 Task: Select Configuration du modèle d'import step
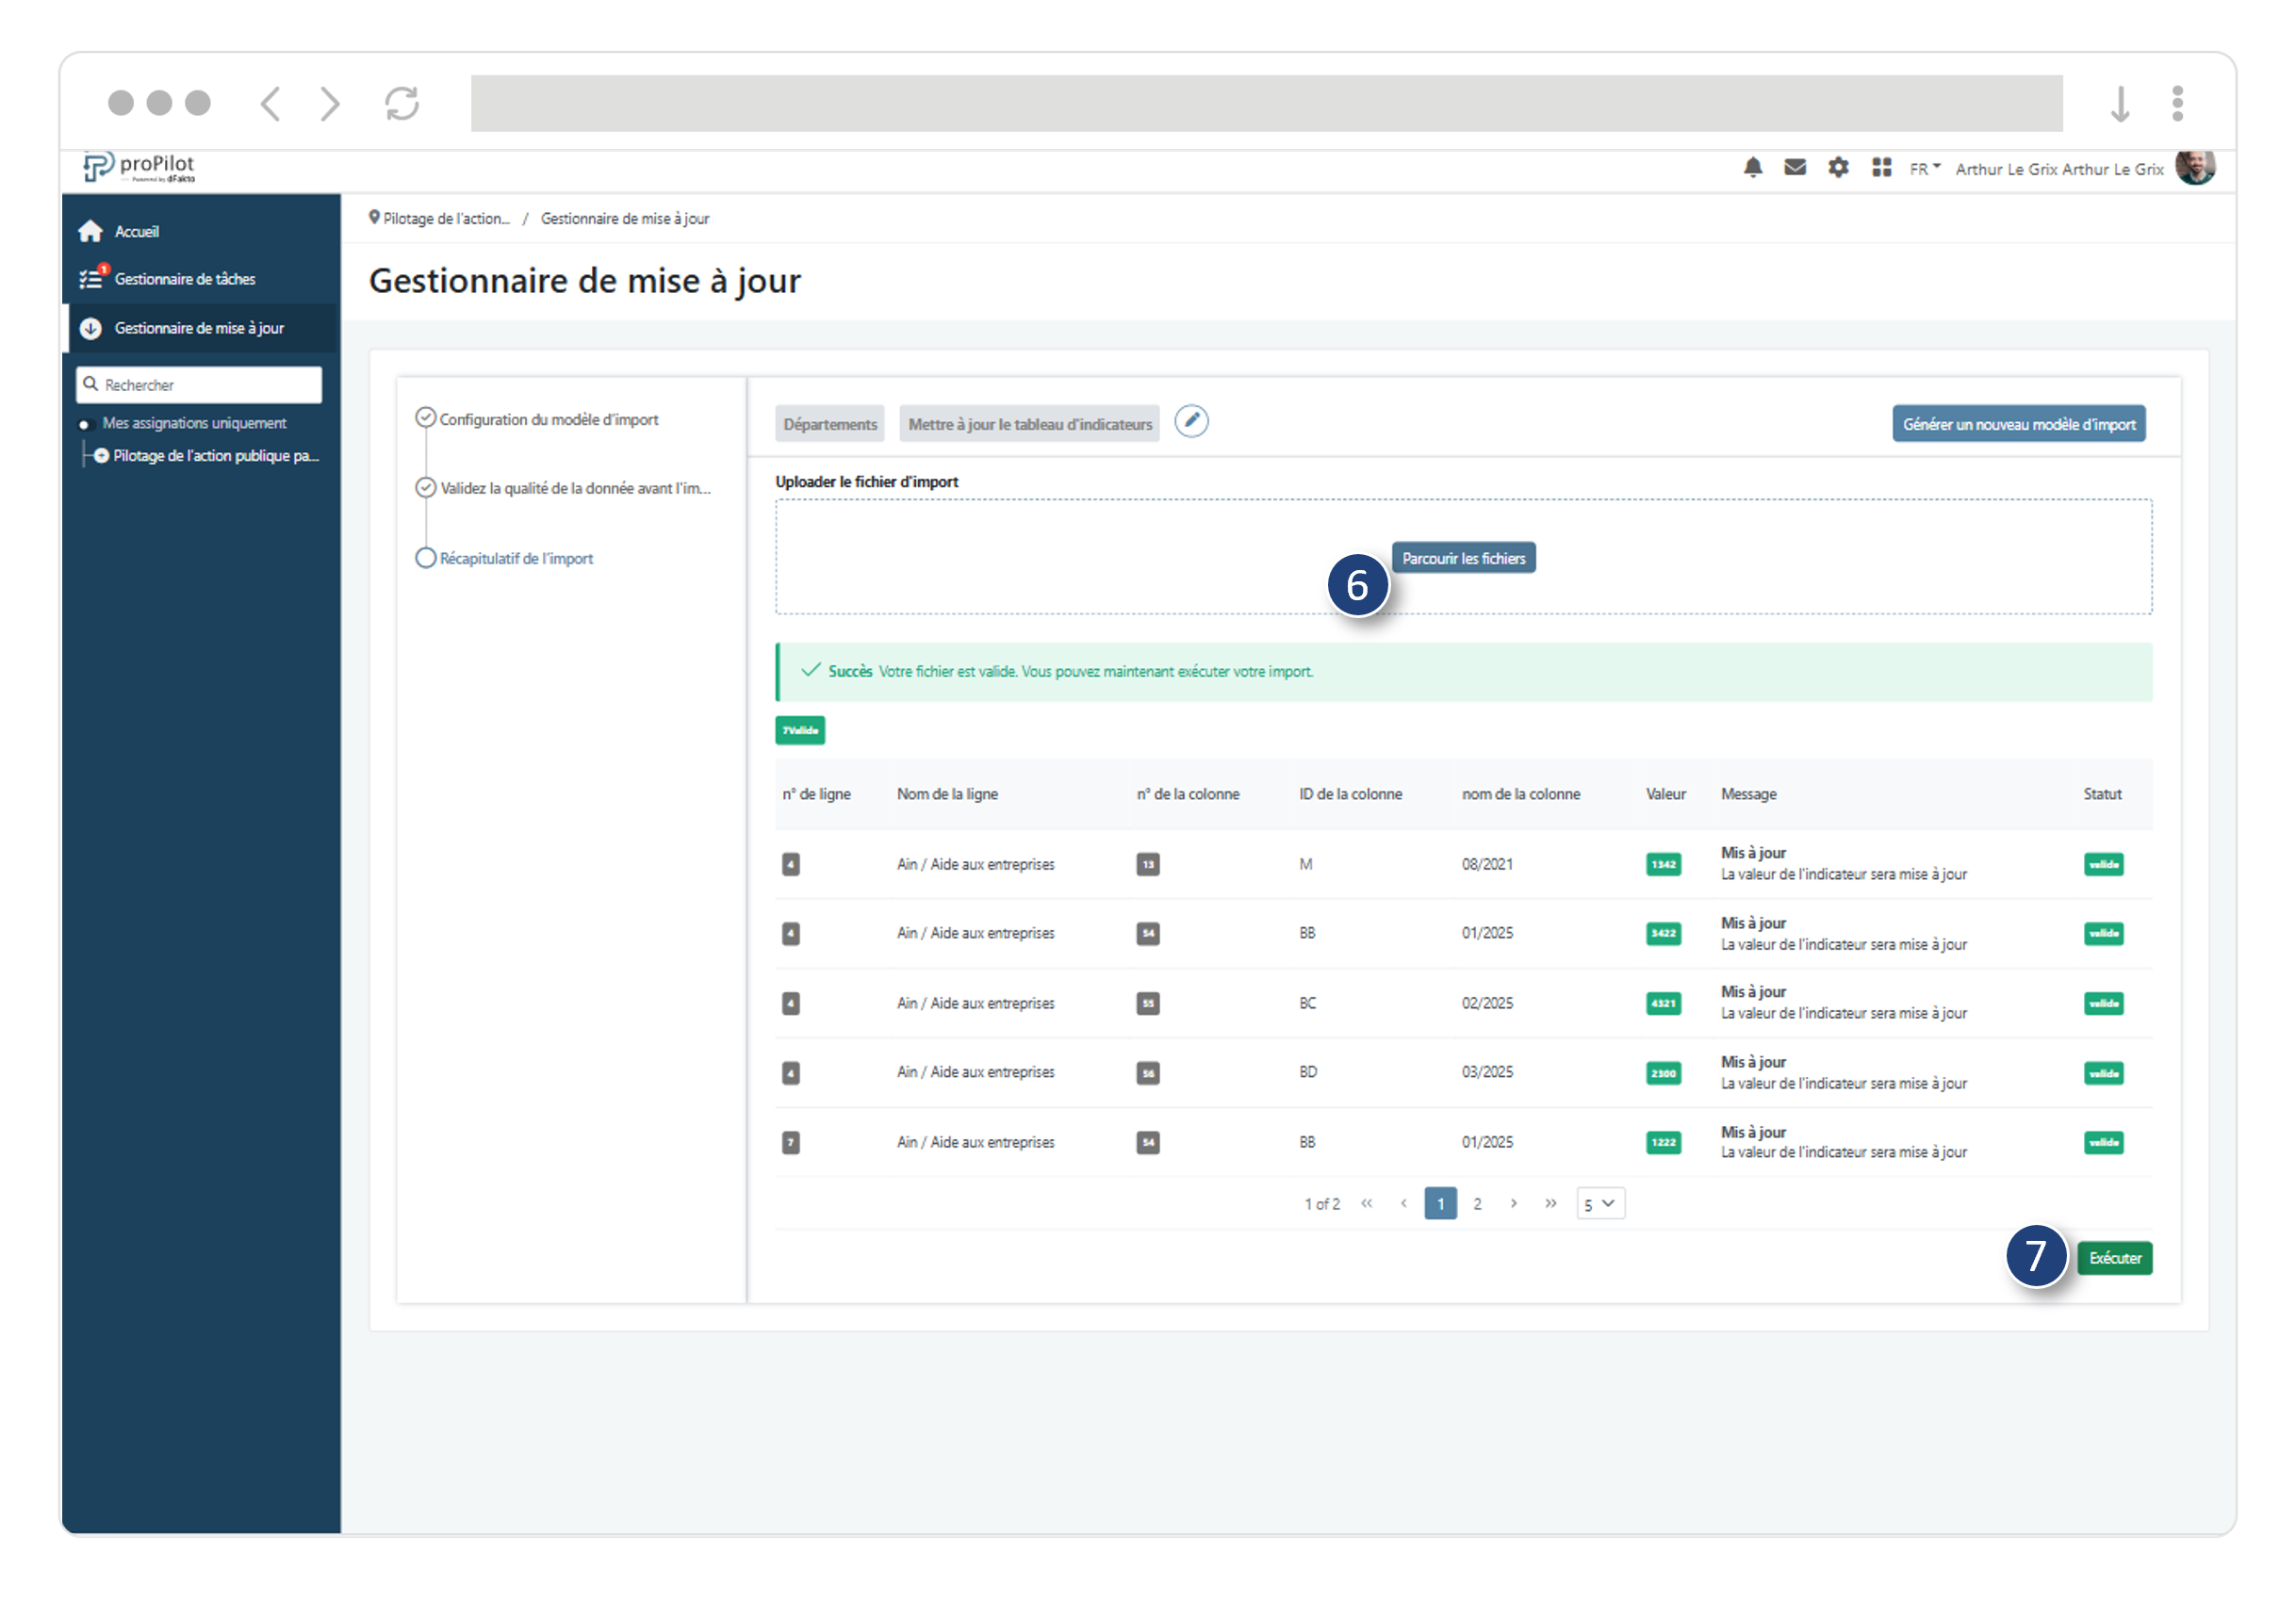[x=548, y=420]
